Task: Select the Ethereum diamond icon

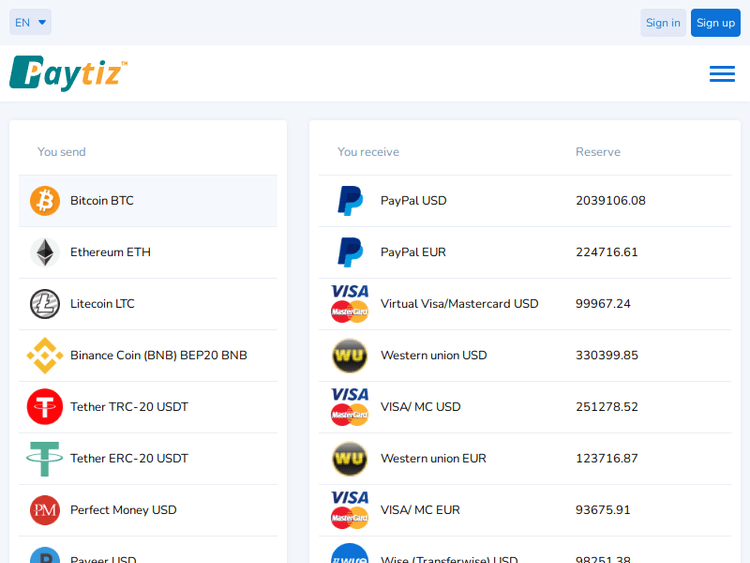Action: [45, 252]
